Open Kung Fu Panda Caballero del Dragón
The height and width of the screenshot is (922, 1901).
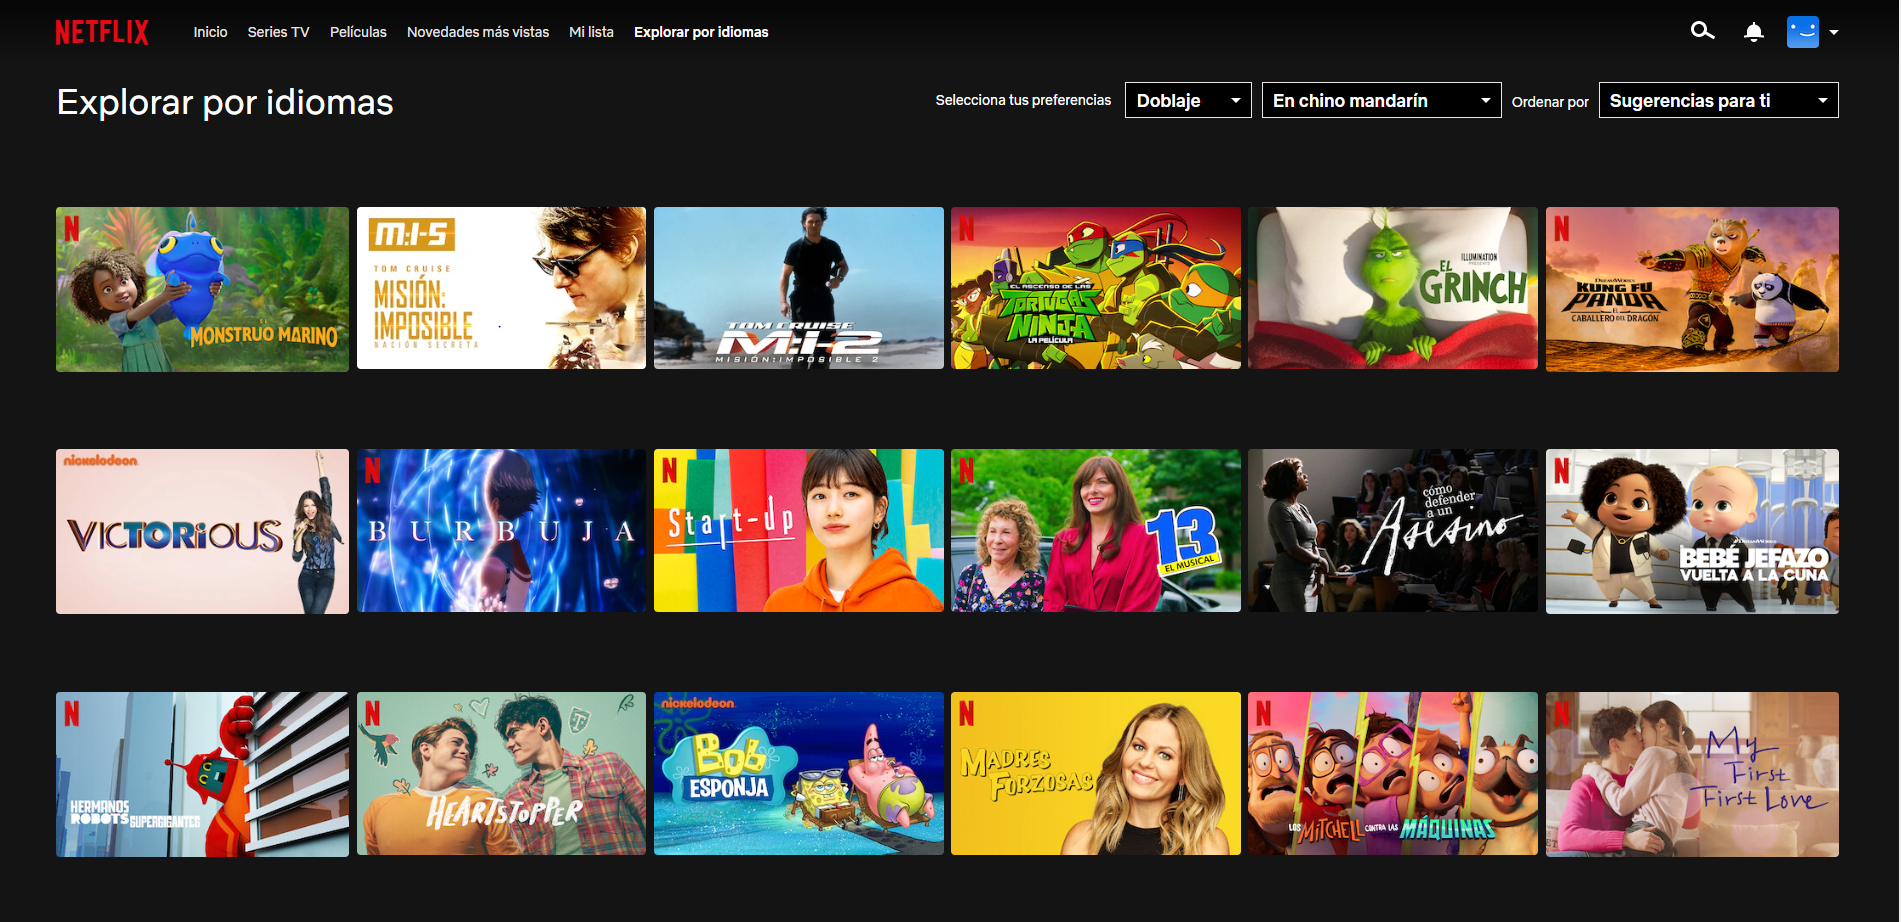pos(1692,289)
